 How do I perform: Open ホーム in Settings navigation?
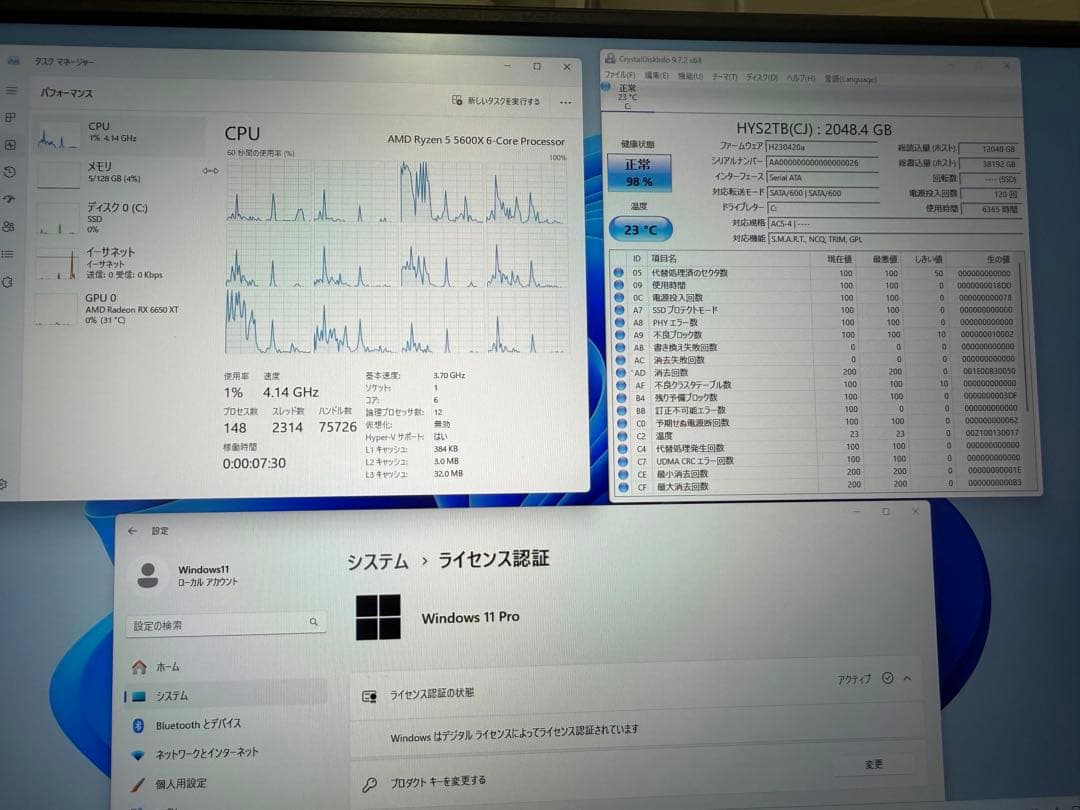225,667
